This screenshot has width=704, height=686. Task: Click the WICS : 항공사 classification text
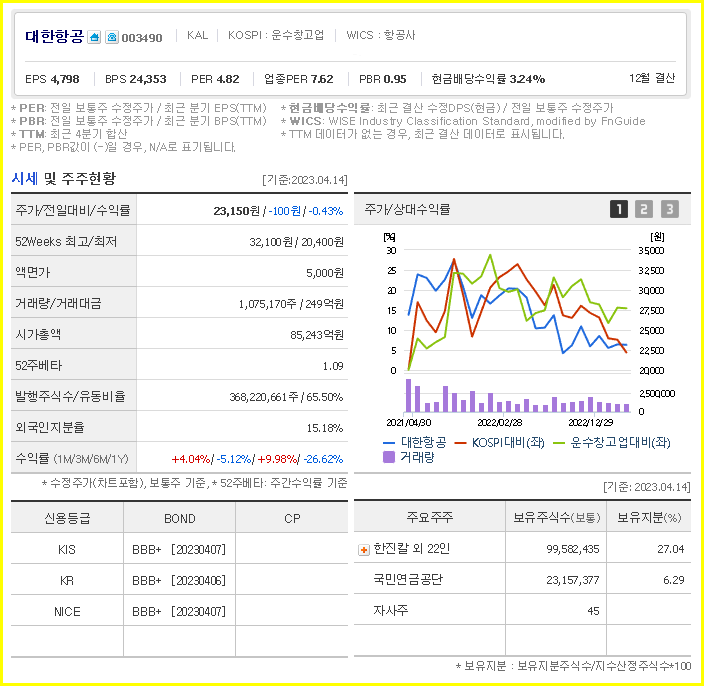[381, 35]
